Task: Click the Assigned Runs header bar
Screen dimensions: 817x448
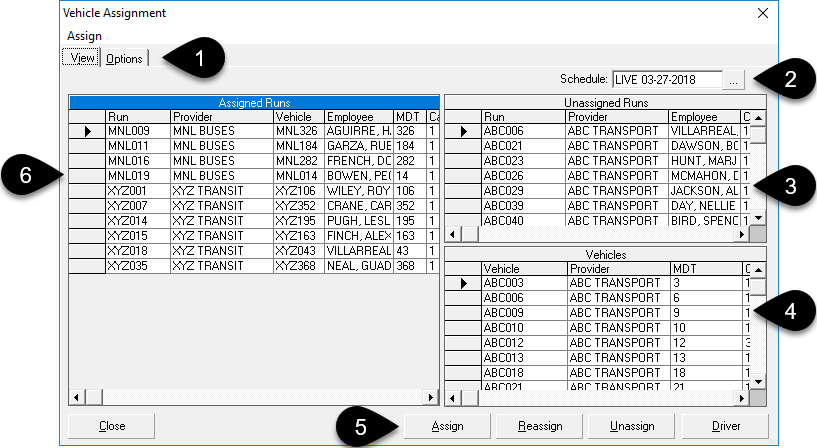Action: [x=254, y=103]
